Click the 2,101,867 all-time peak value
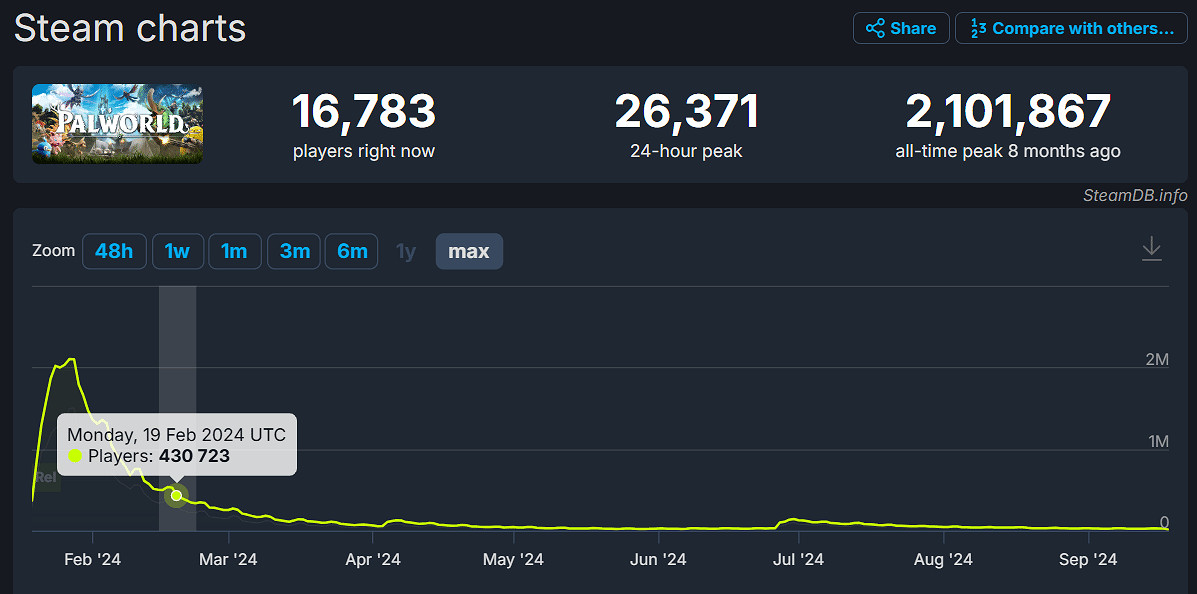 tap(1008, 112)
